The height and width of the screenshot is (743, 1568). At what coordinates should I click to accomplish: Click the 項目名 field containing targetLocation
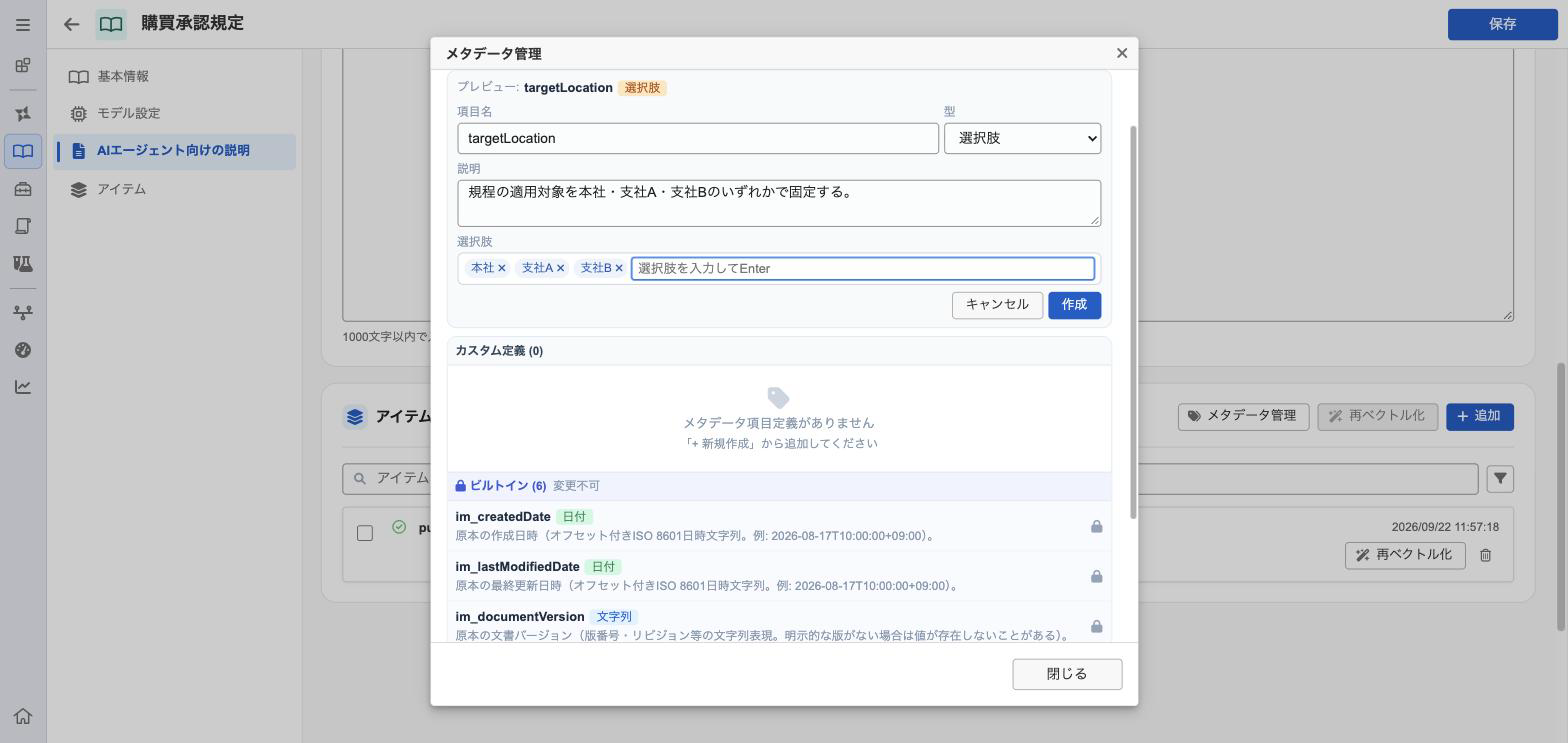698,138
